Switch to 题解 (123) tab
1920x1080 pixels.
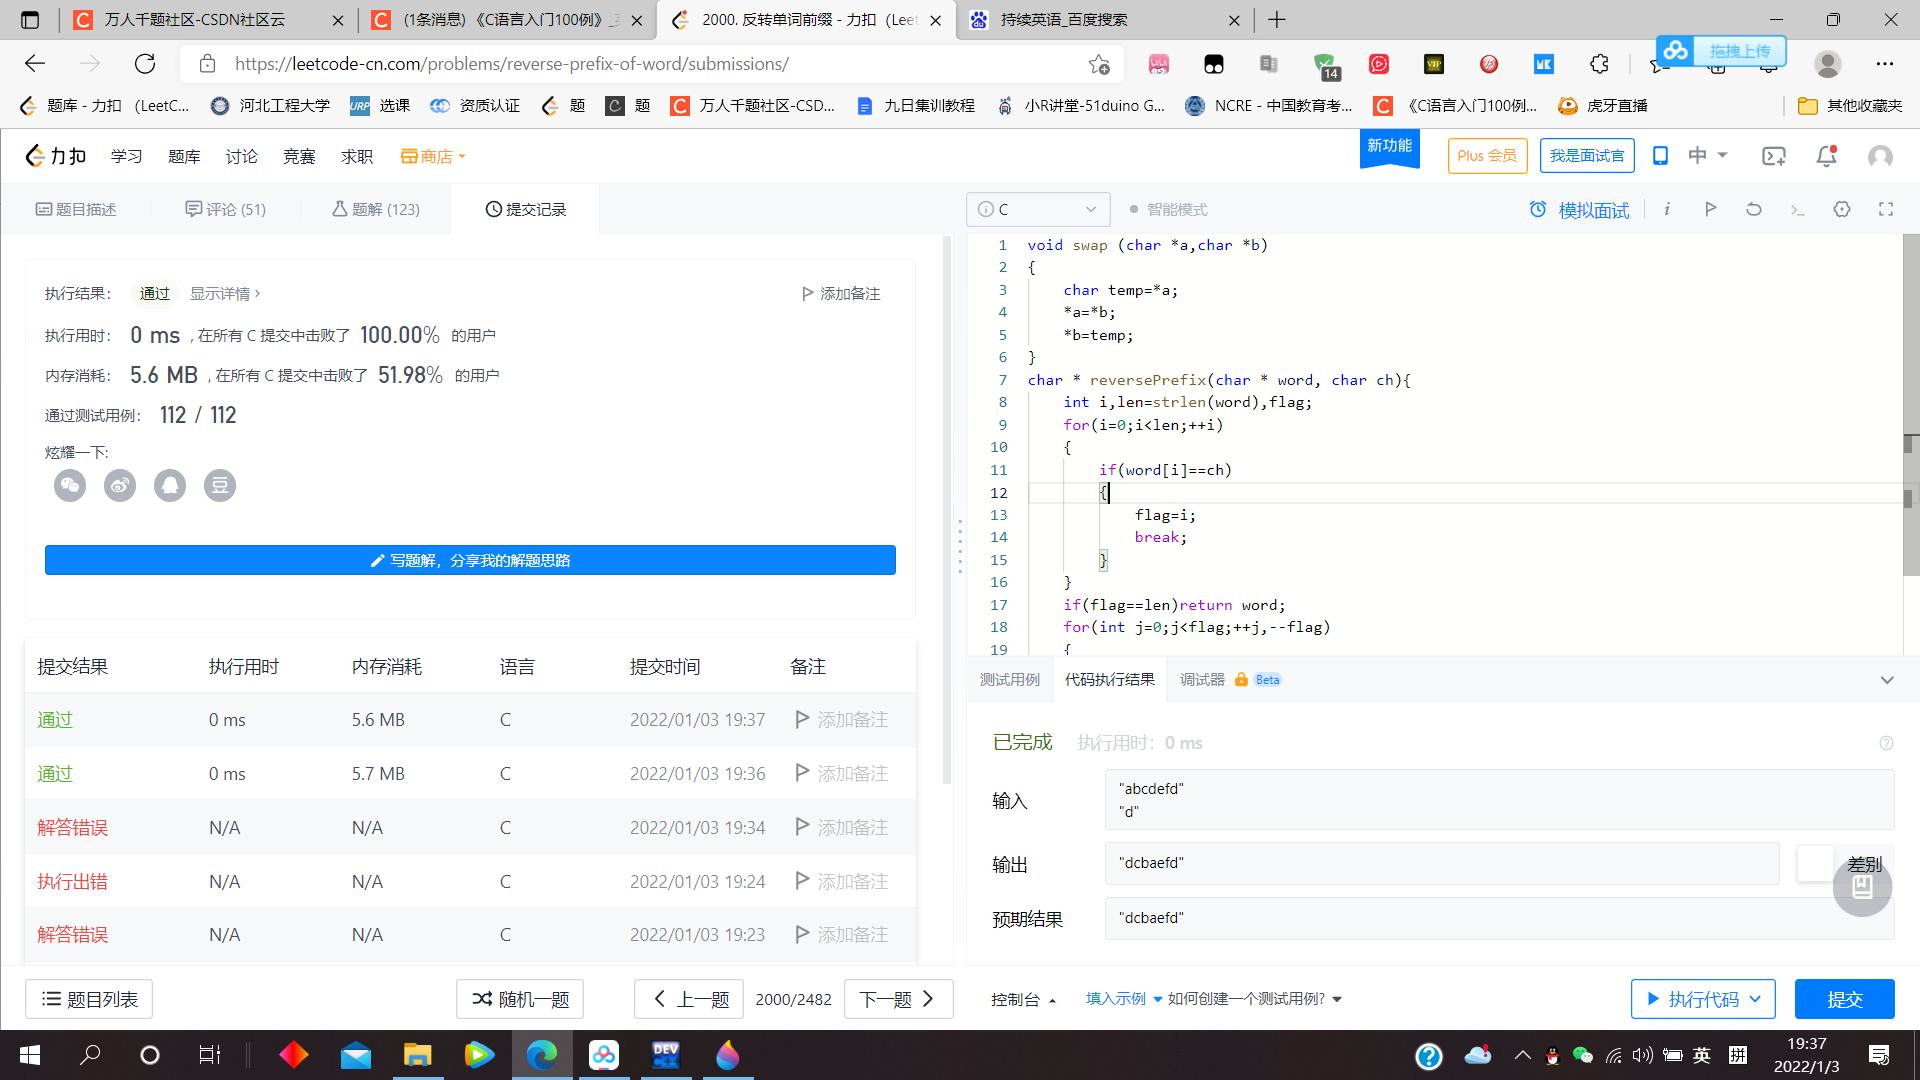pos(376,209)
